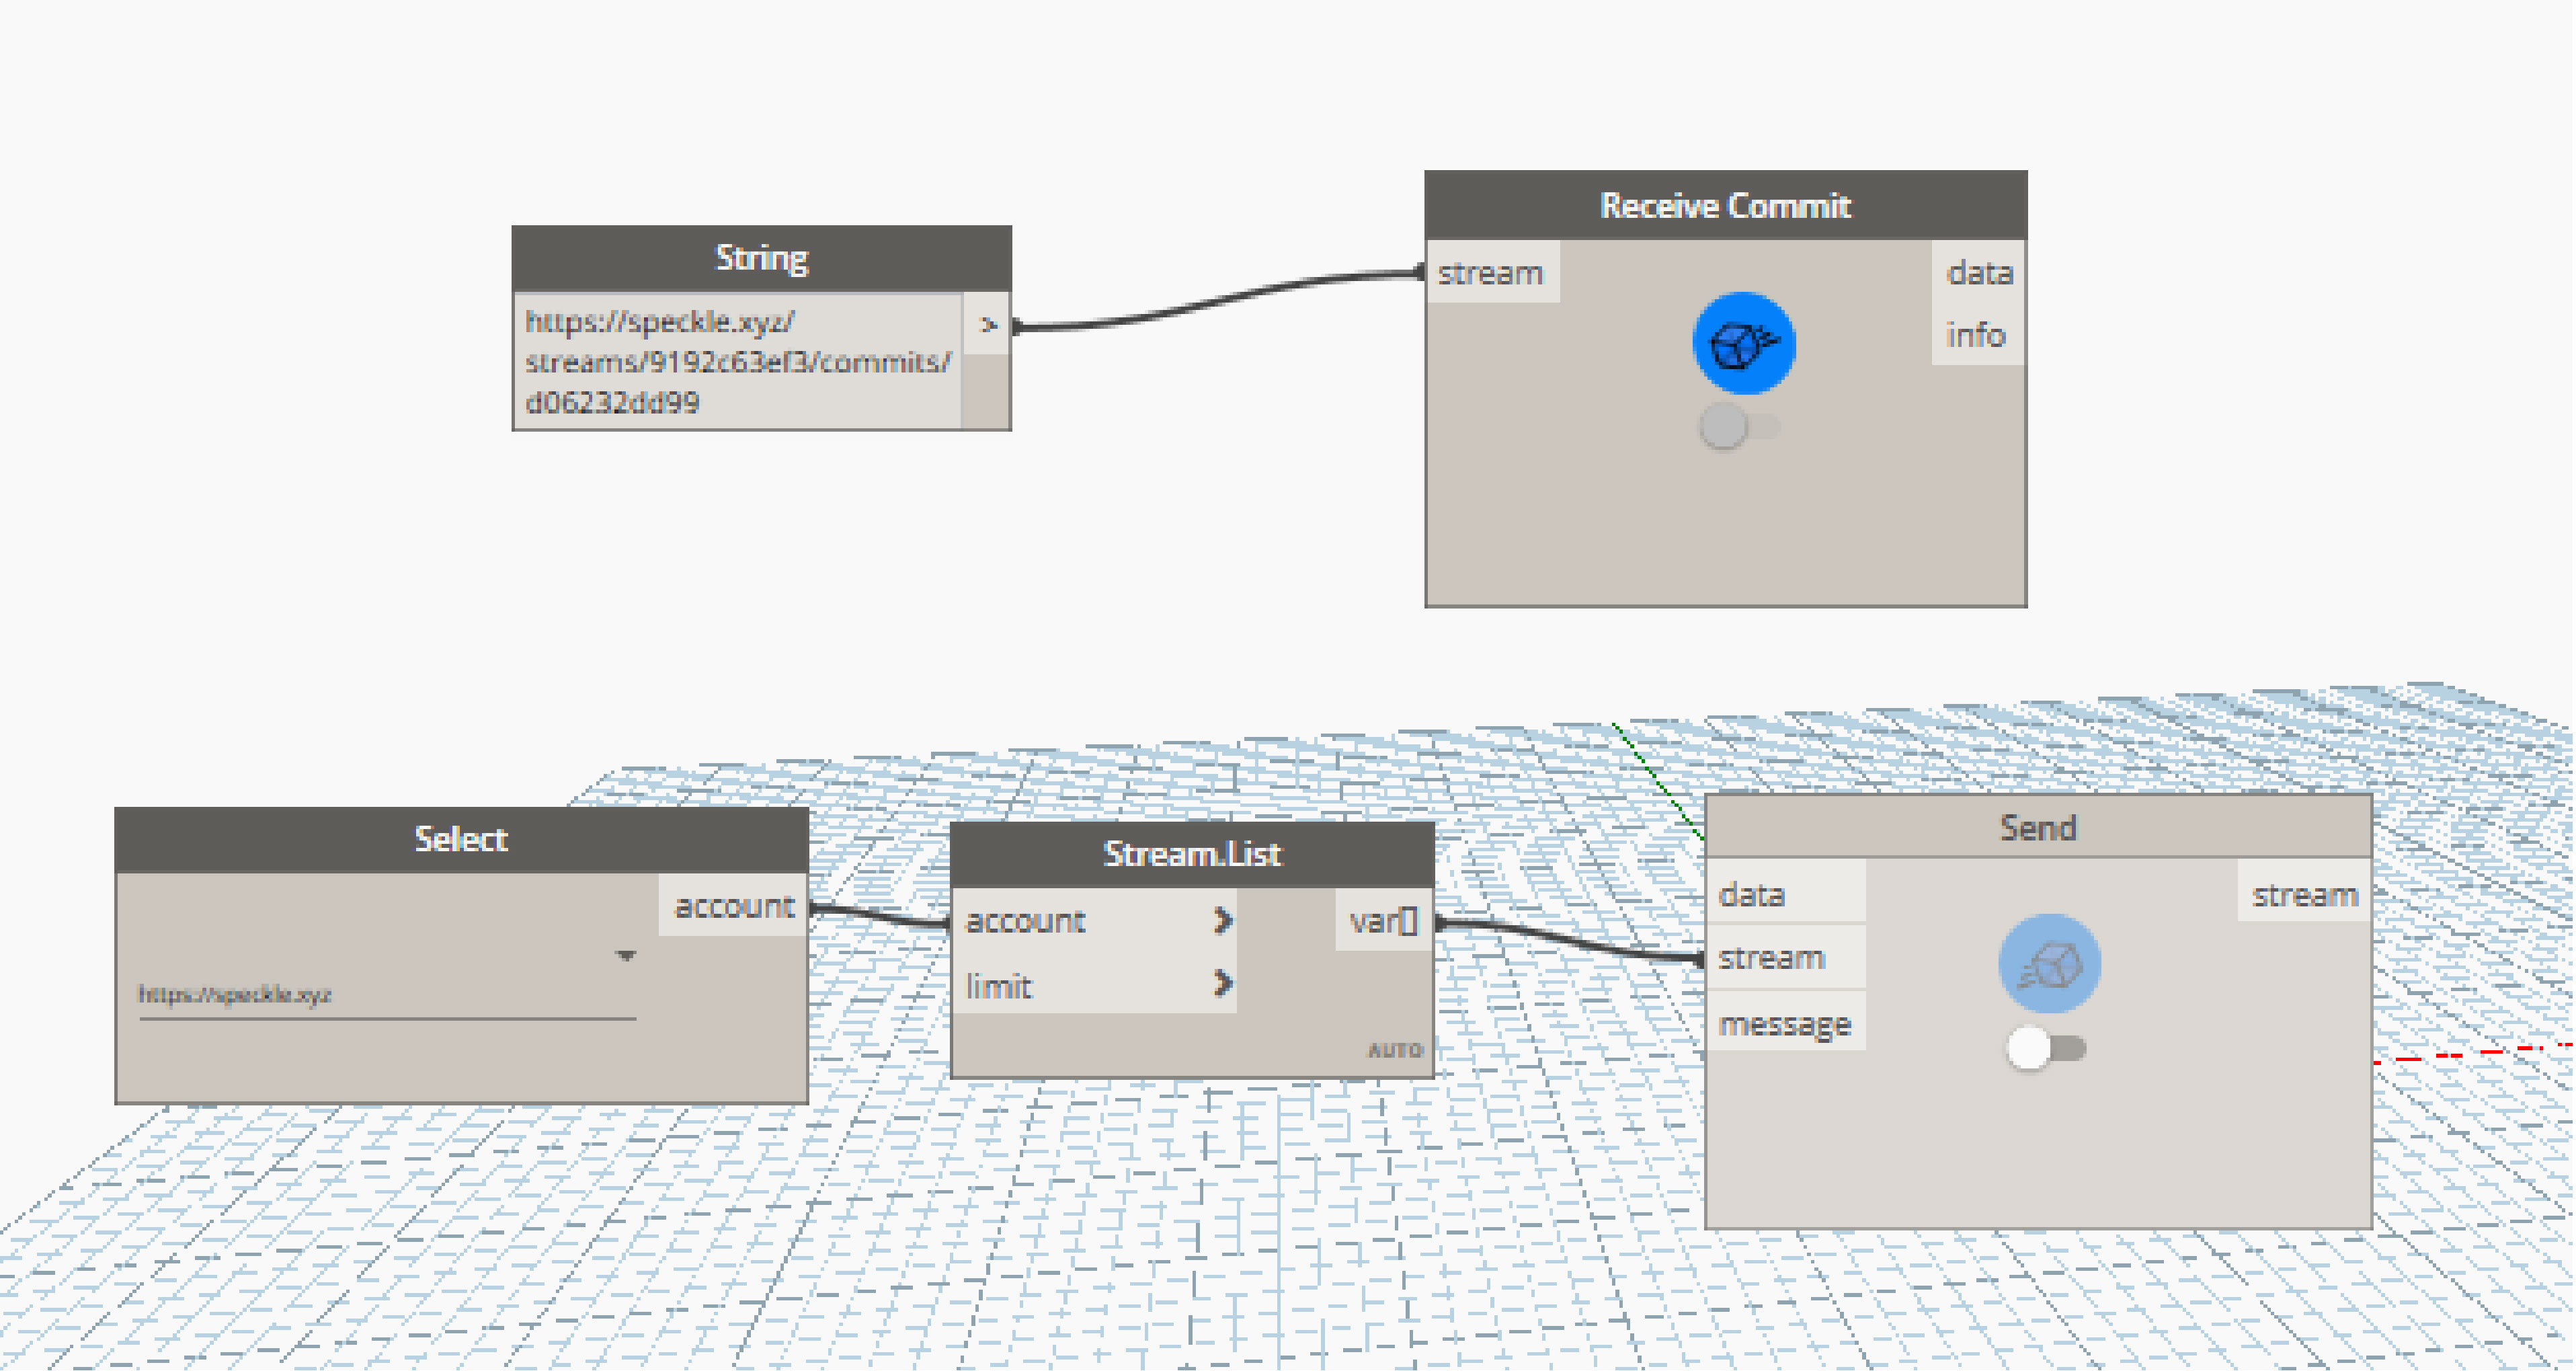Expand account input chevron on Stream.List
2576x1371 pixels.
click(x=1221, y=920)
